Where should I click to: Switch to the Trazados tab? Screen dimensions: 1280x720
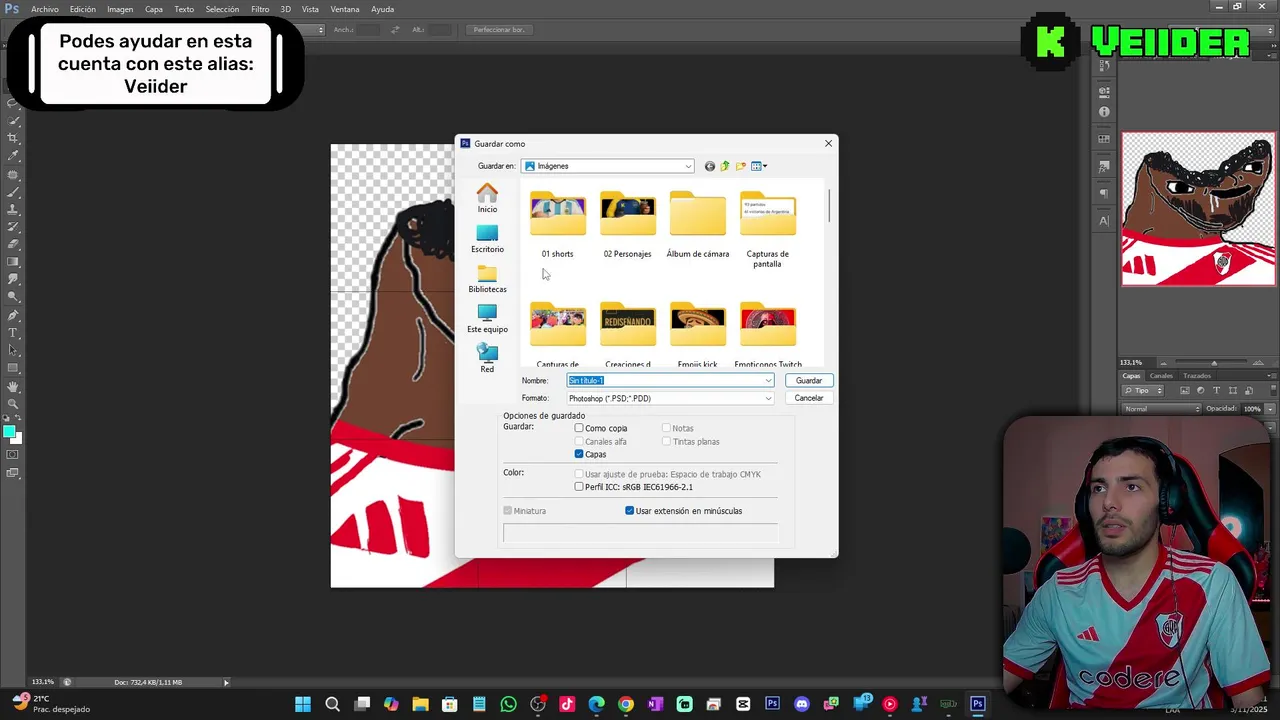pyautogui.click(x=1197, y=376)
